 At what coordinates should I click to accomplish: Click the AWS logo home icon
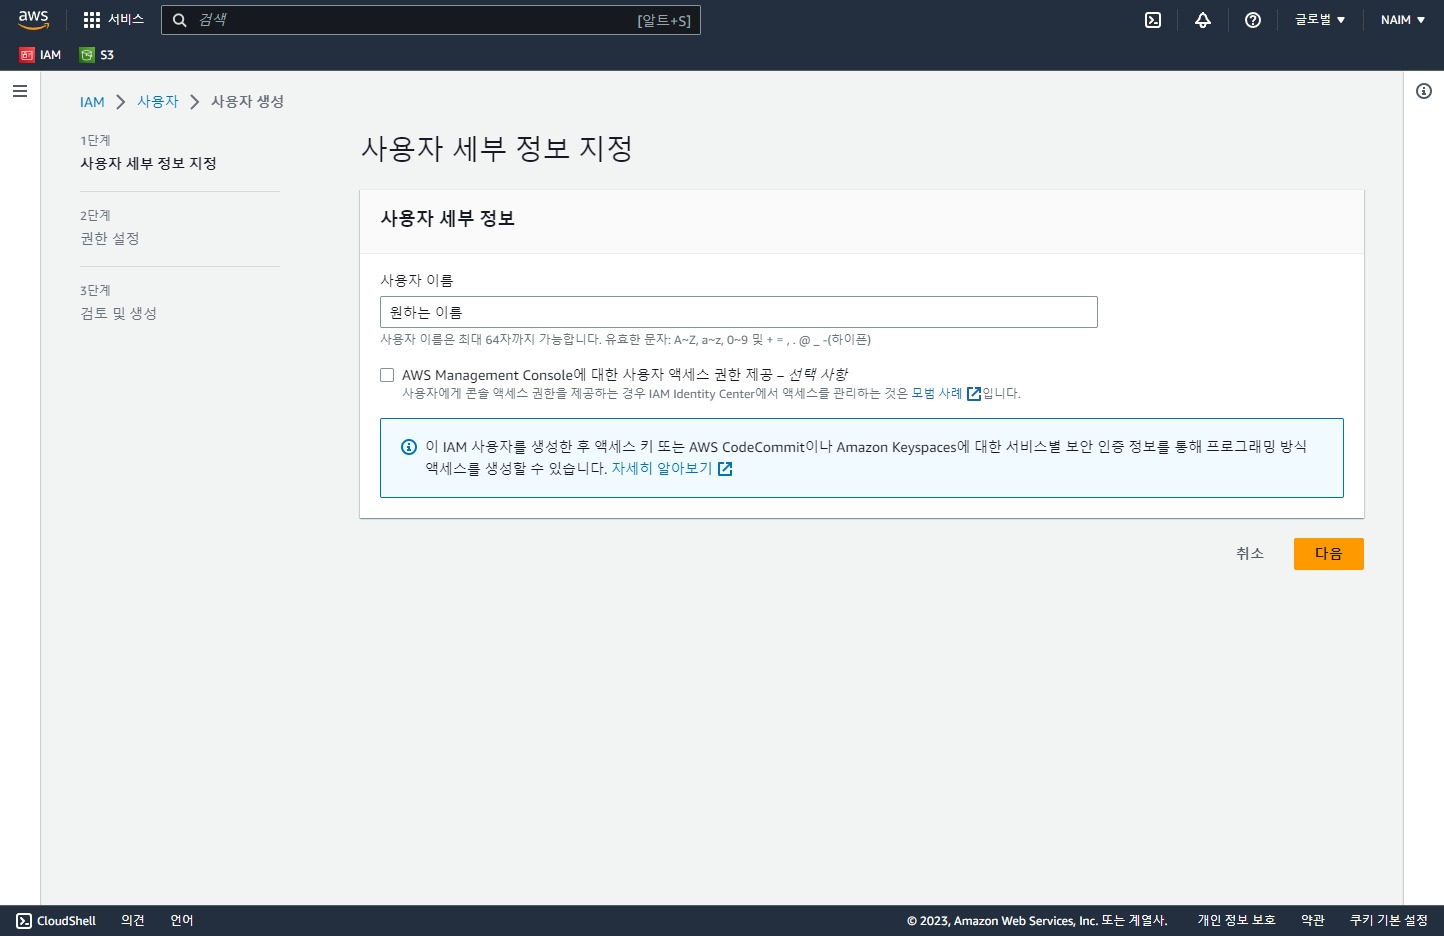33,20
